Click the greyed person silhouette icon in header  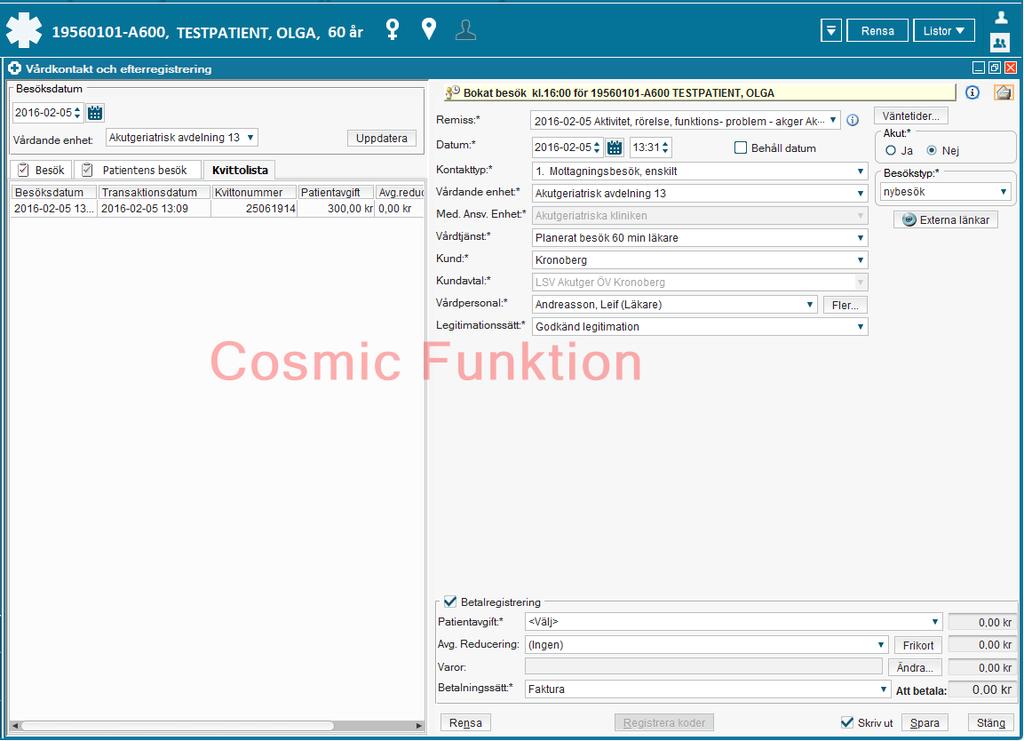[x=466, y=29]
